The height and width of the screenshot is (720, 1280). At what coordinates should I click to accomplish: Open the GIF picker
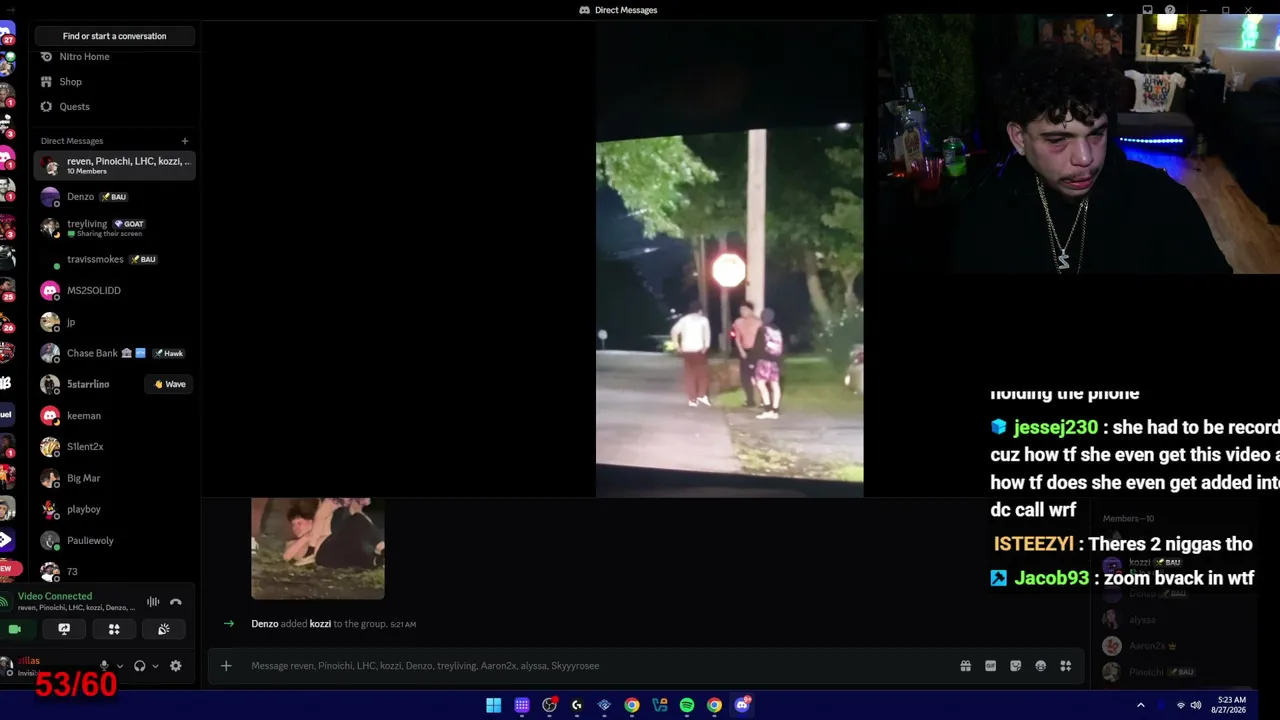(x=991, y=666)
